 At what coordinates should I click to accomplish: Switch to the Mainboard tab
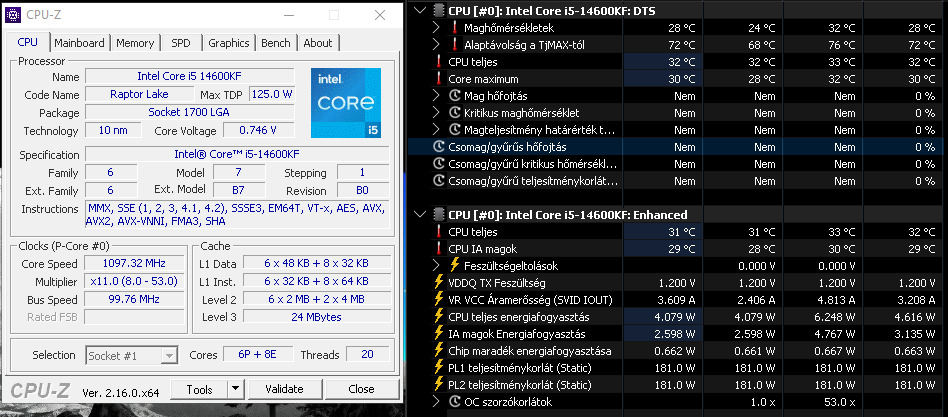coord(79,43)
